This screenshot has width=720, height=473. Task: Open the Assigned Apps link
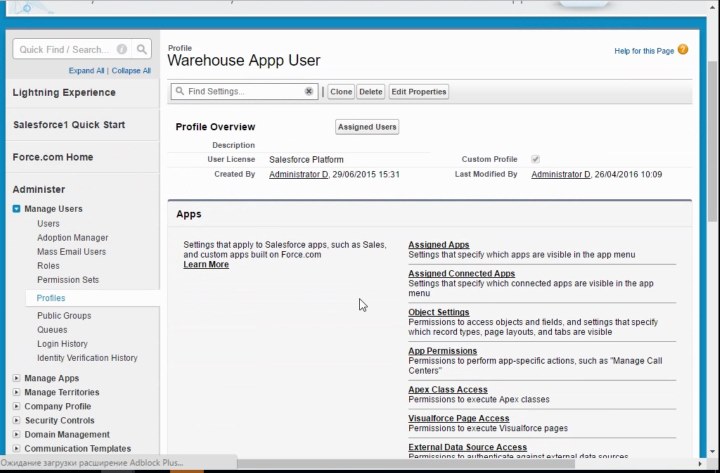point(439,245)
